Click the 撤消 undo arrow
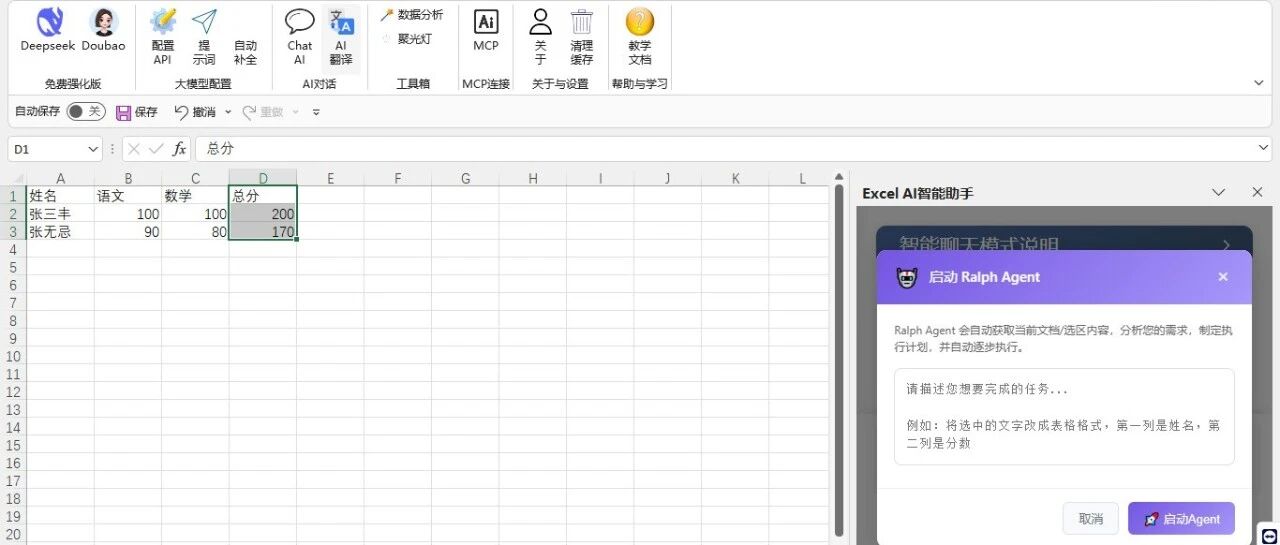 [181, 112]
